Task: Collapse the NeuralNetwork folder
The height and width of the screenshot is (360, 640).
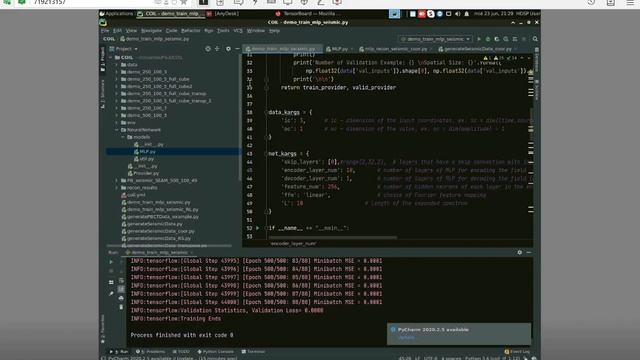Action: [x=117, y=130]
